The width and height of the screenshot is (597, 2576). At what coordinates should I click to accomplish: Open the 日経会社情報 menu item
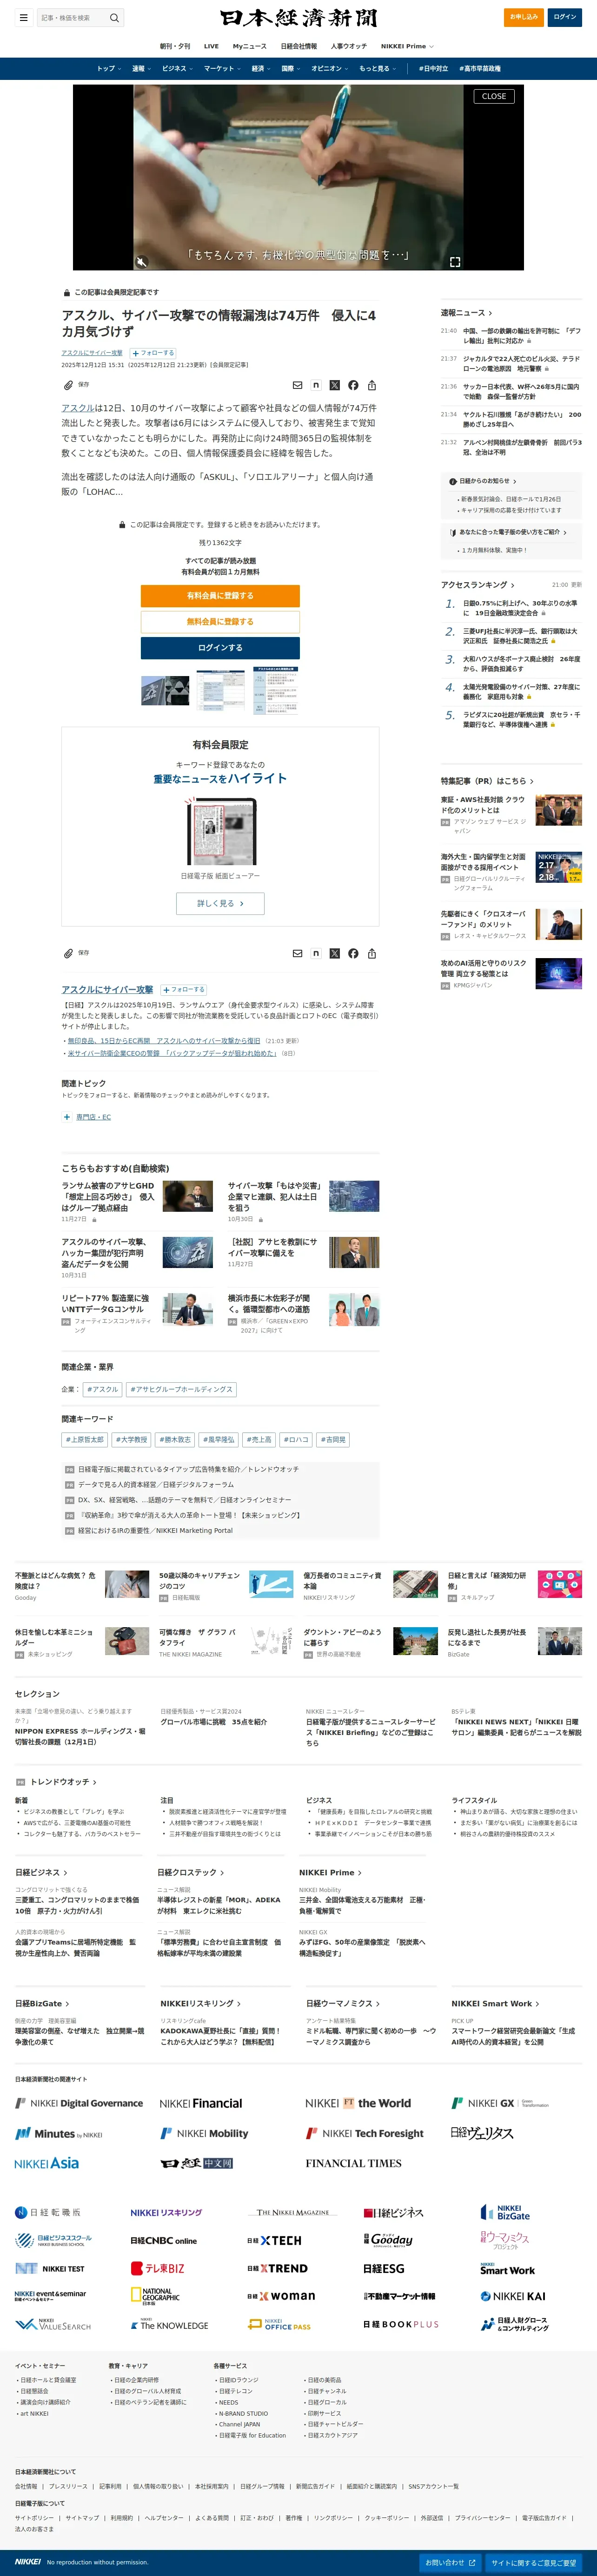(299, 46)
